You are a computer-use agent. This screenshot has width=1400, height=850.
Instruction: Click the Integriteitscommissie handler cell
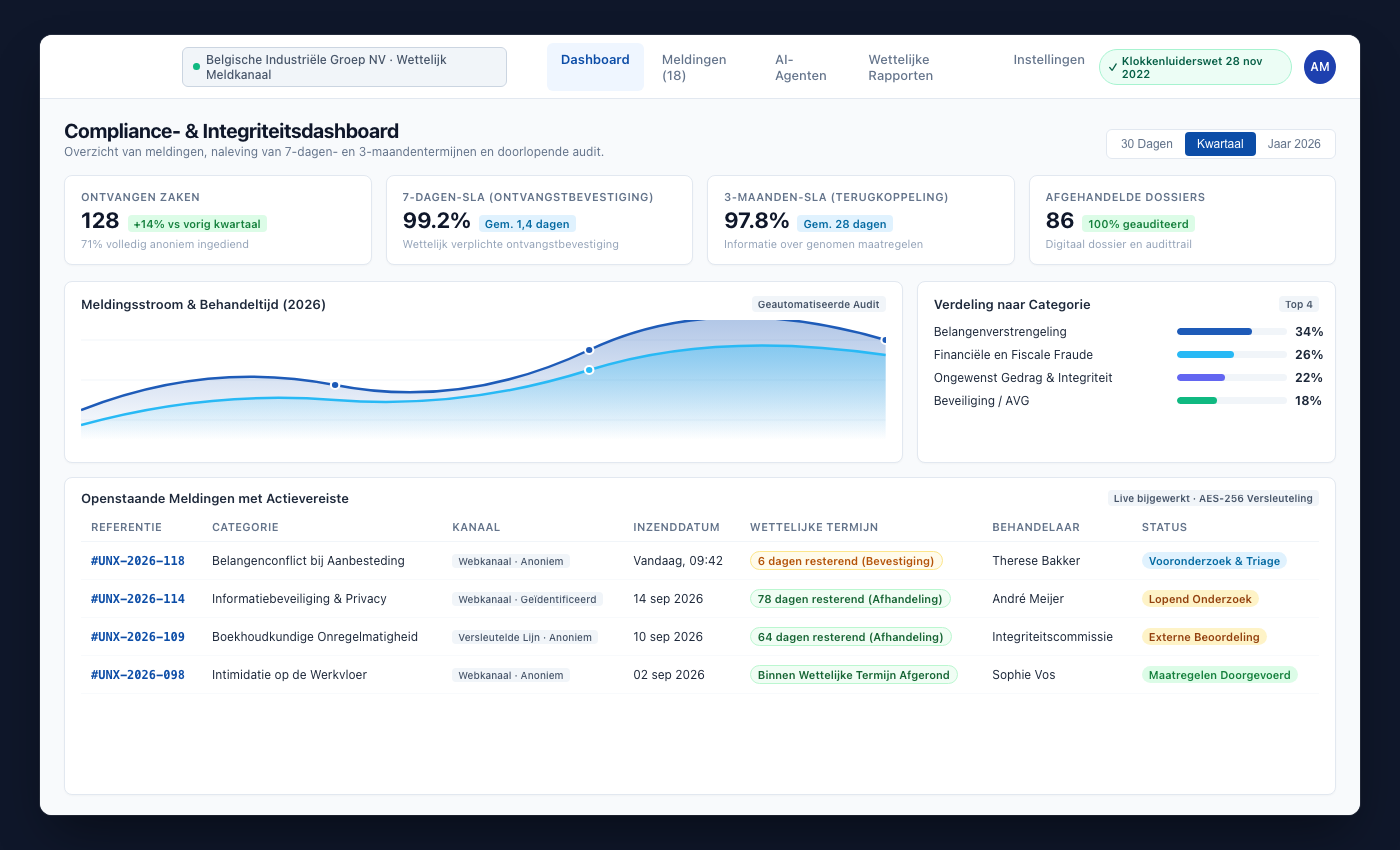click(1052, 637)
